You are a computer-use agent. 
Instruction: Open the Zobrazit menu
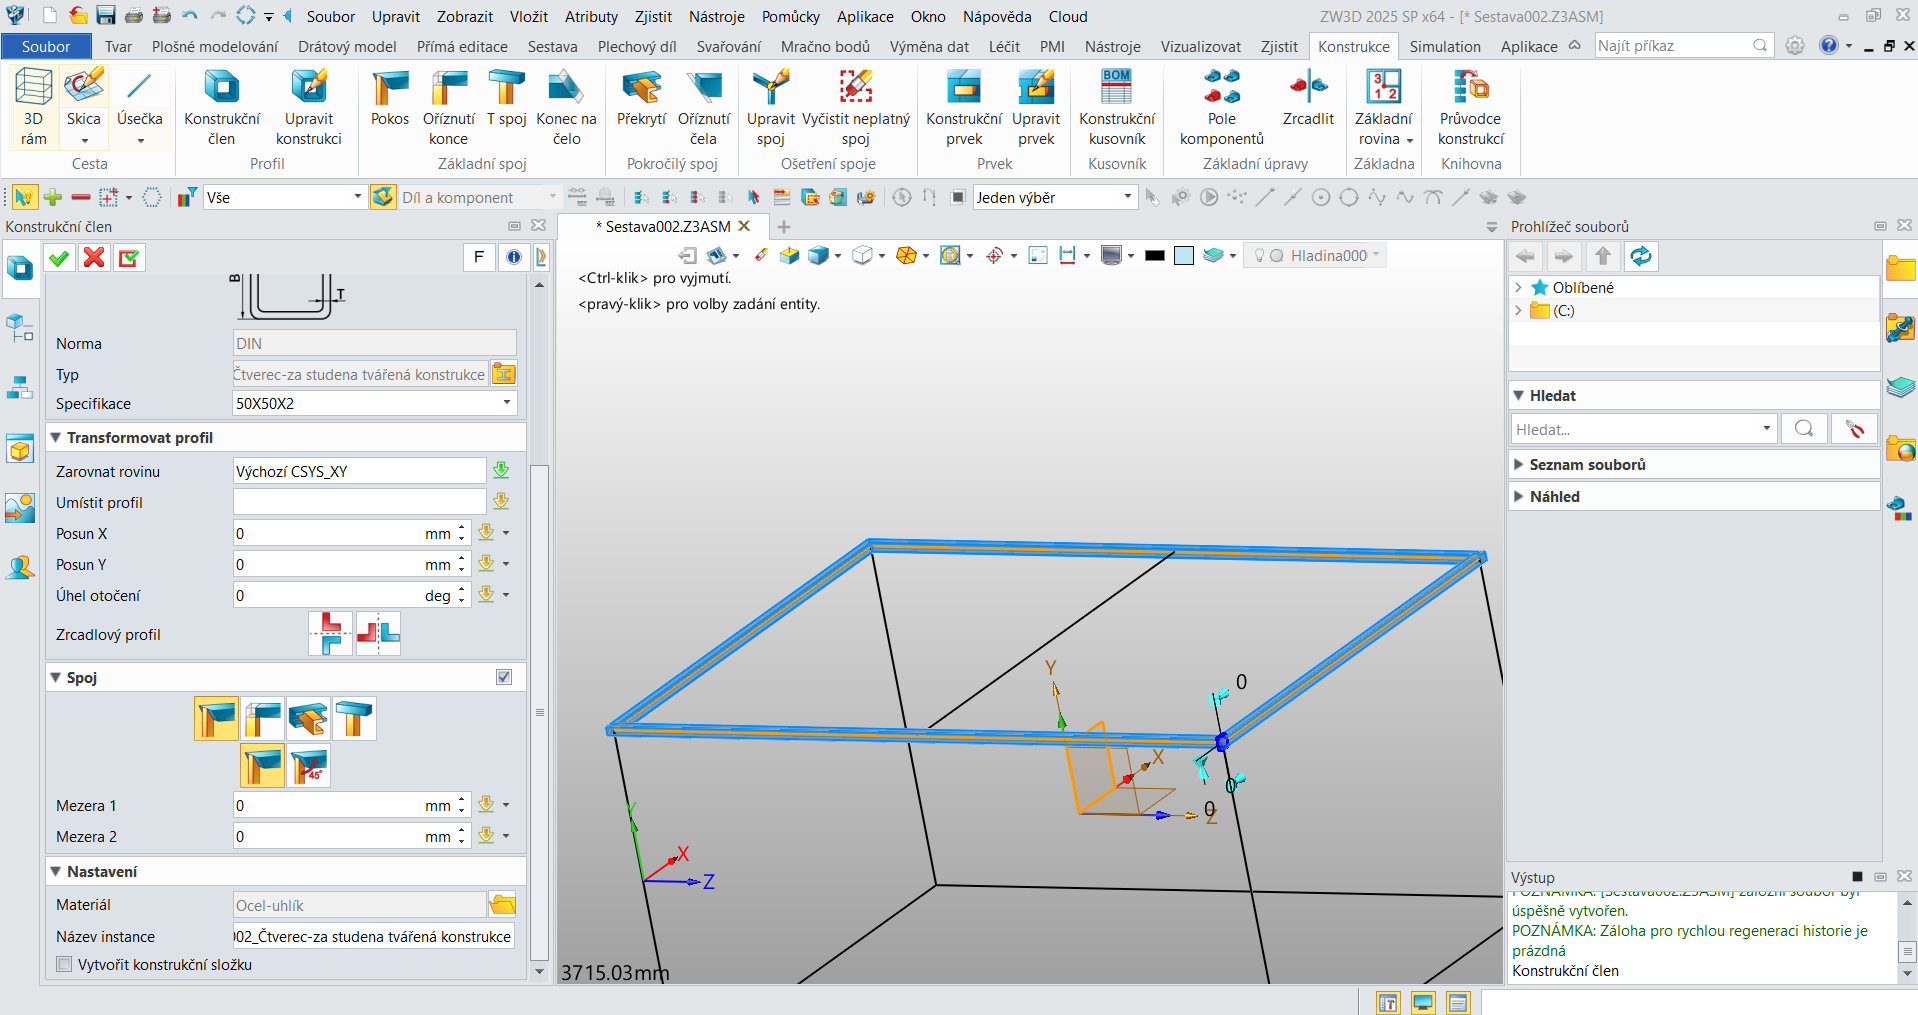(464, 16)
